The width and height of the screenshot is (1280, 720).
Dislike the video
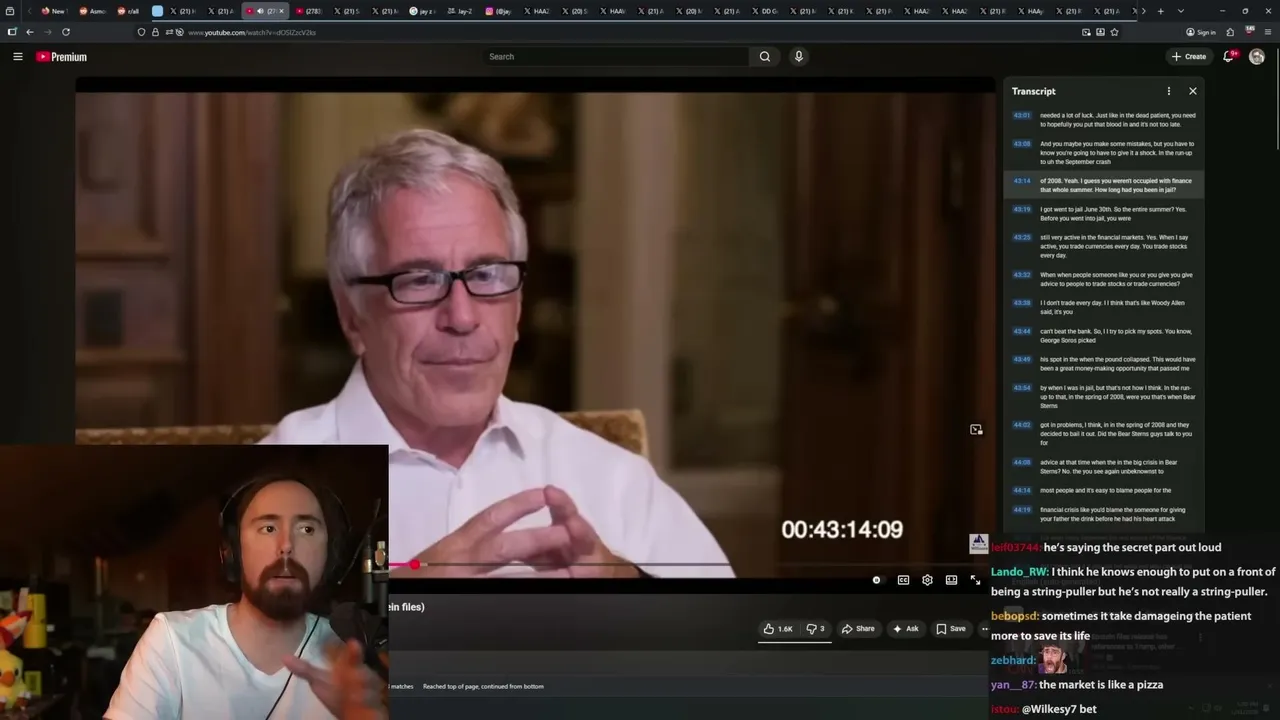click(815, 629)
